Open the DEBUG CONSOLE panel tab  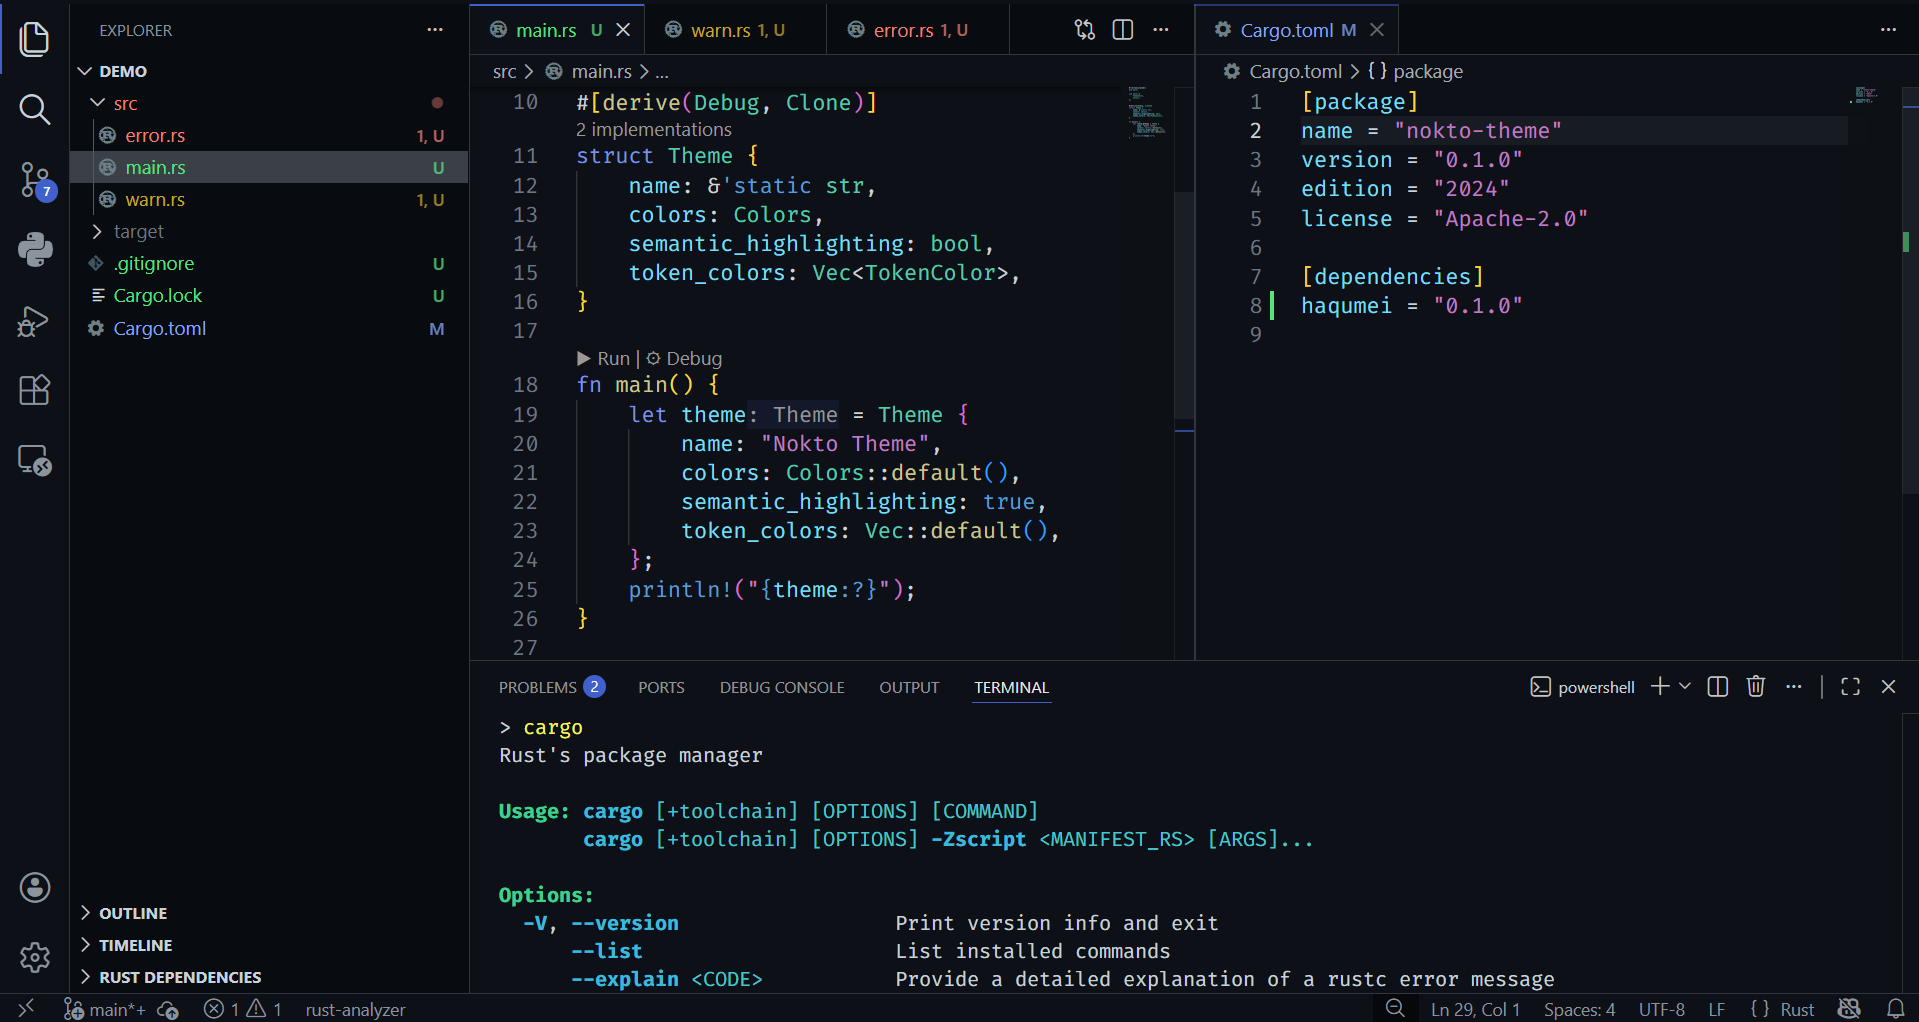pos(781,687)
